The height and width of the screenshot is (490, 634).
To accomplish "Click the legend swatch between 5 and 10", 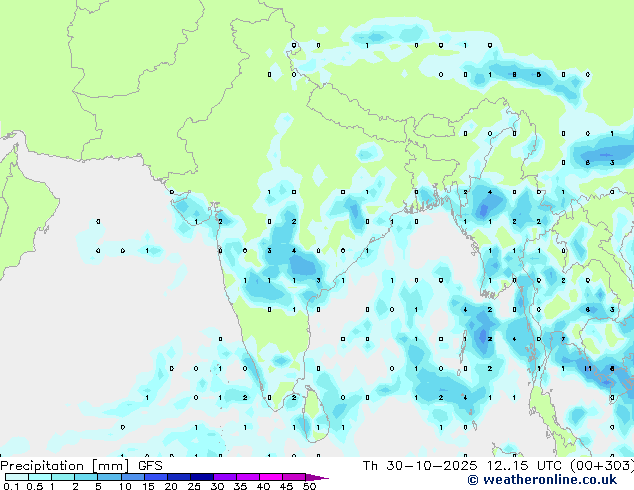I will tap(109, 477).
